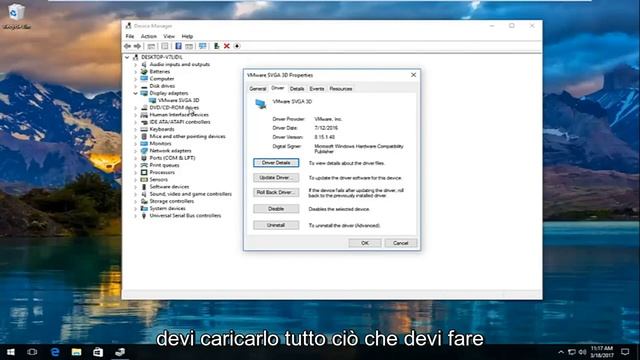Expand the Disk drives node

tap(136, 86)
